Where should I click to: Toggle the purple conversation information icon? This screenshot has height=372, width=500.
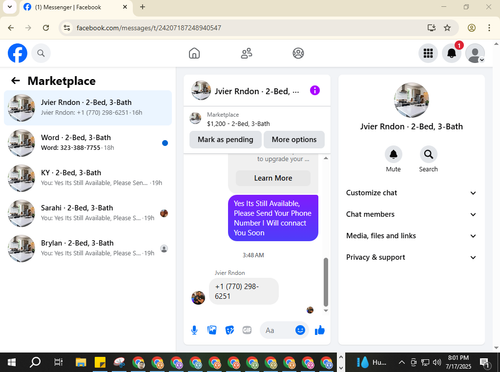[x=315, y=90]
